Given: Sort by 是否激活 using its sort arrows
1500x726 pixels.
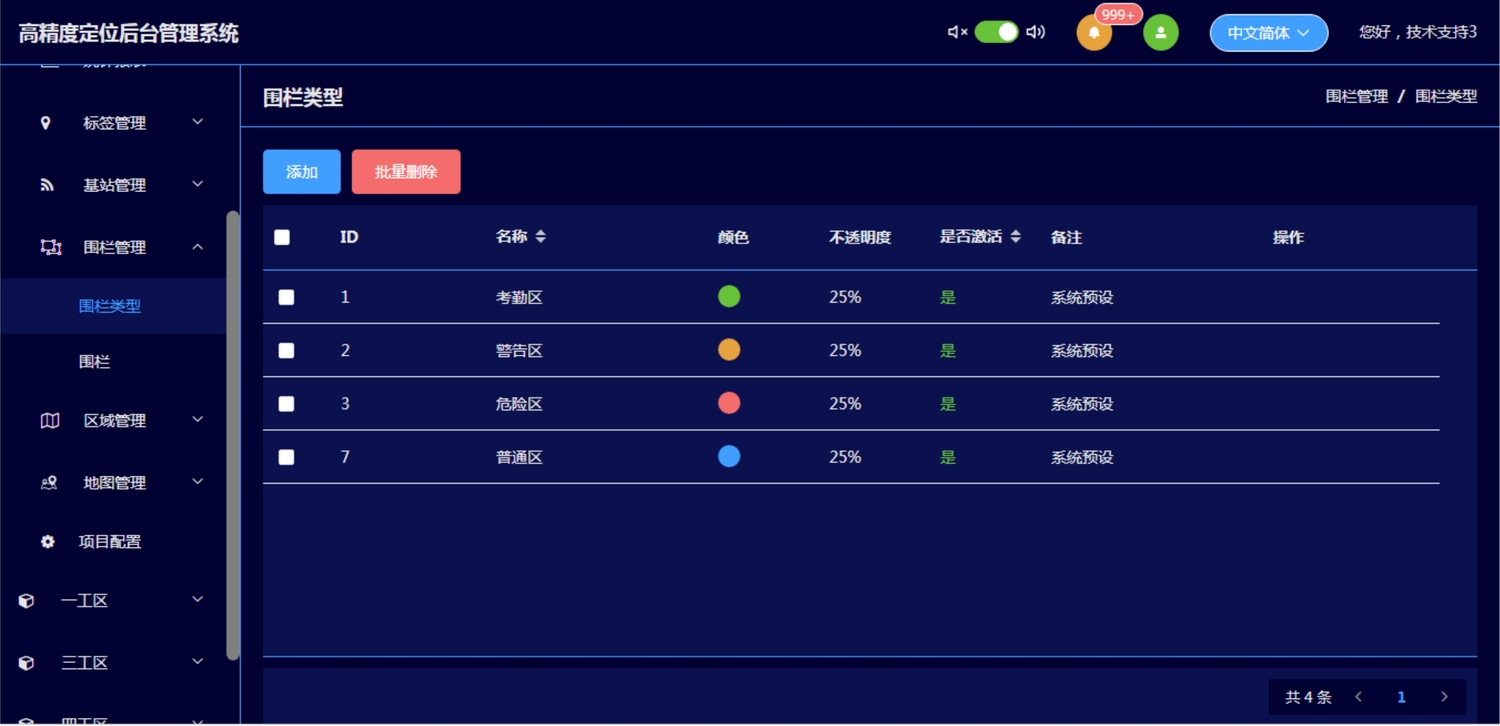Looking at the screenshot, I should [x=1016, y=237].
